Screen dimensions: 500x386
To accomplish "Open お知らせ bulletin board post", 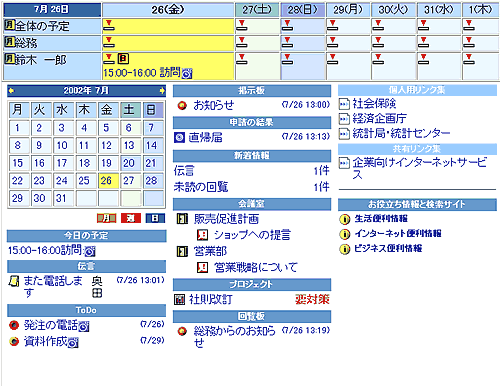I will (x=214, y=105).
